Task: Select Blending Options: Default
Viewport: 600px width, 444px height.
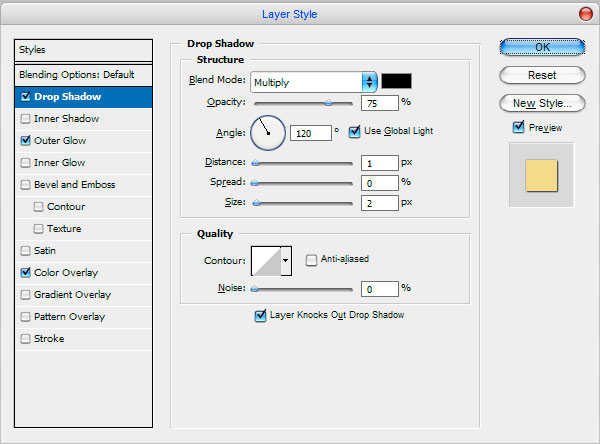Action: click(83, 75)
